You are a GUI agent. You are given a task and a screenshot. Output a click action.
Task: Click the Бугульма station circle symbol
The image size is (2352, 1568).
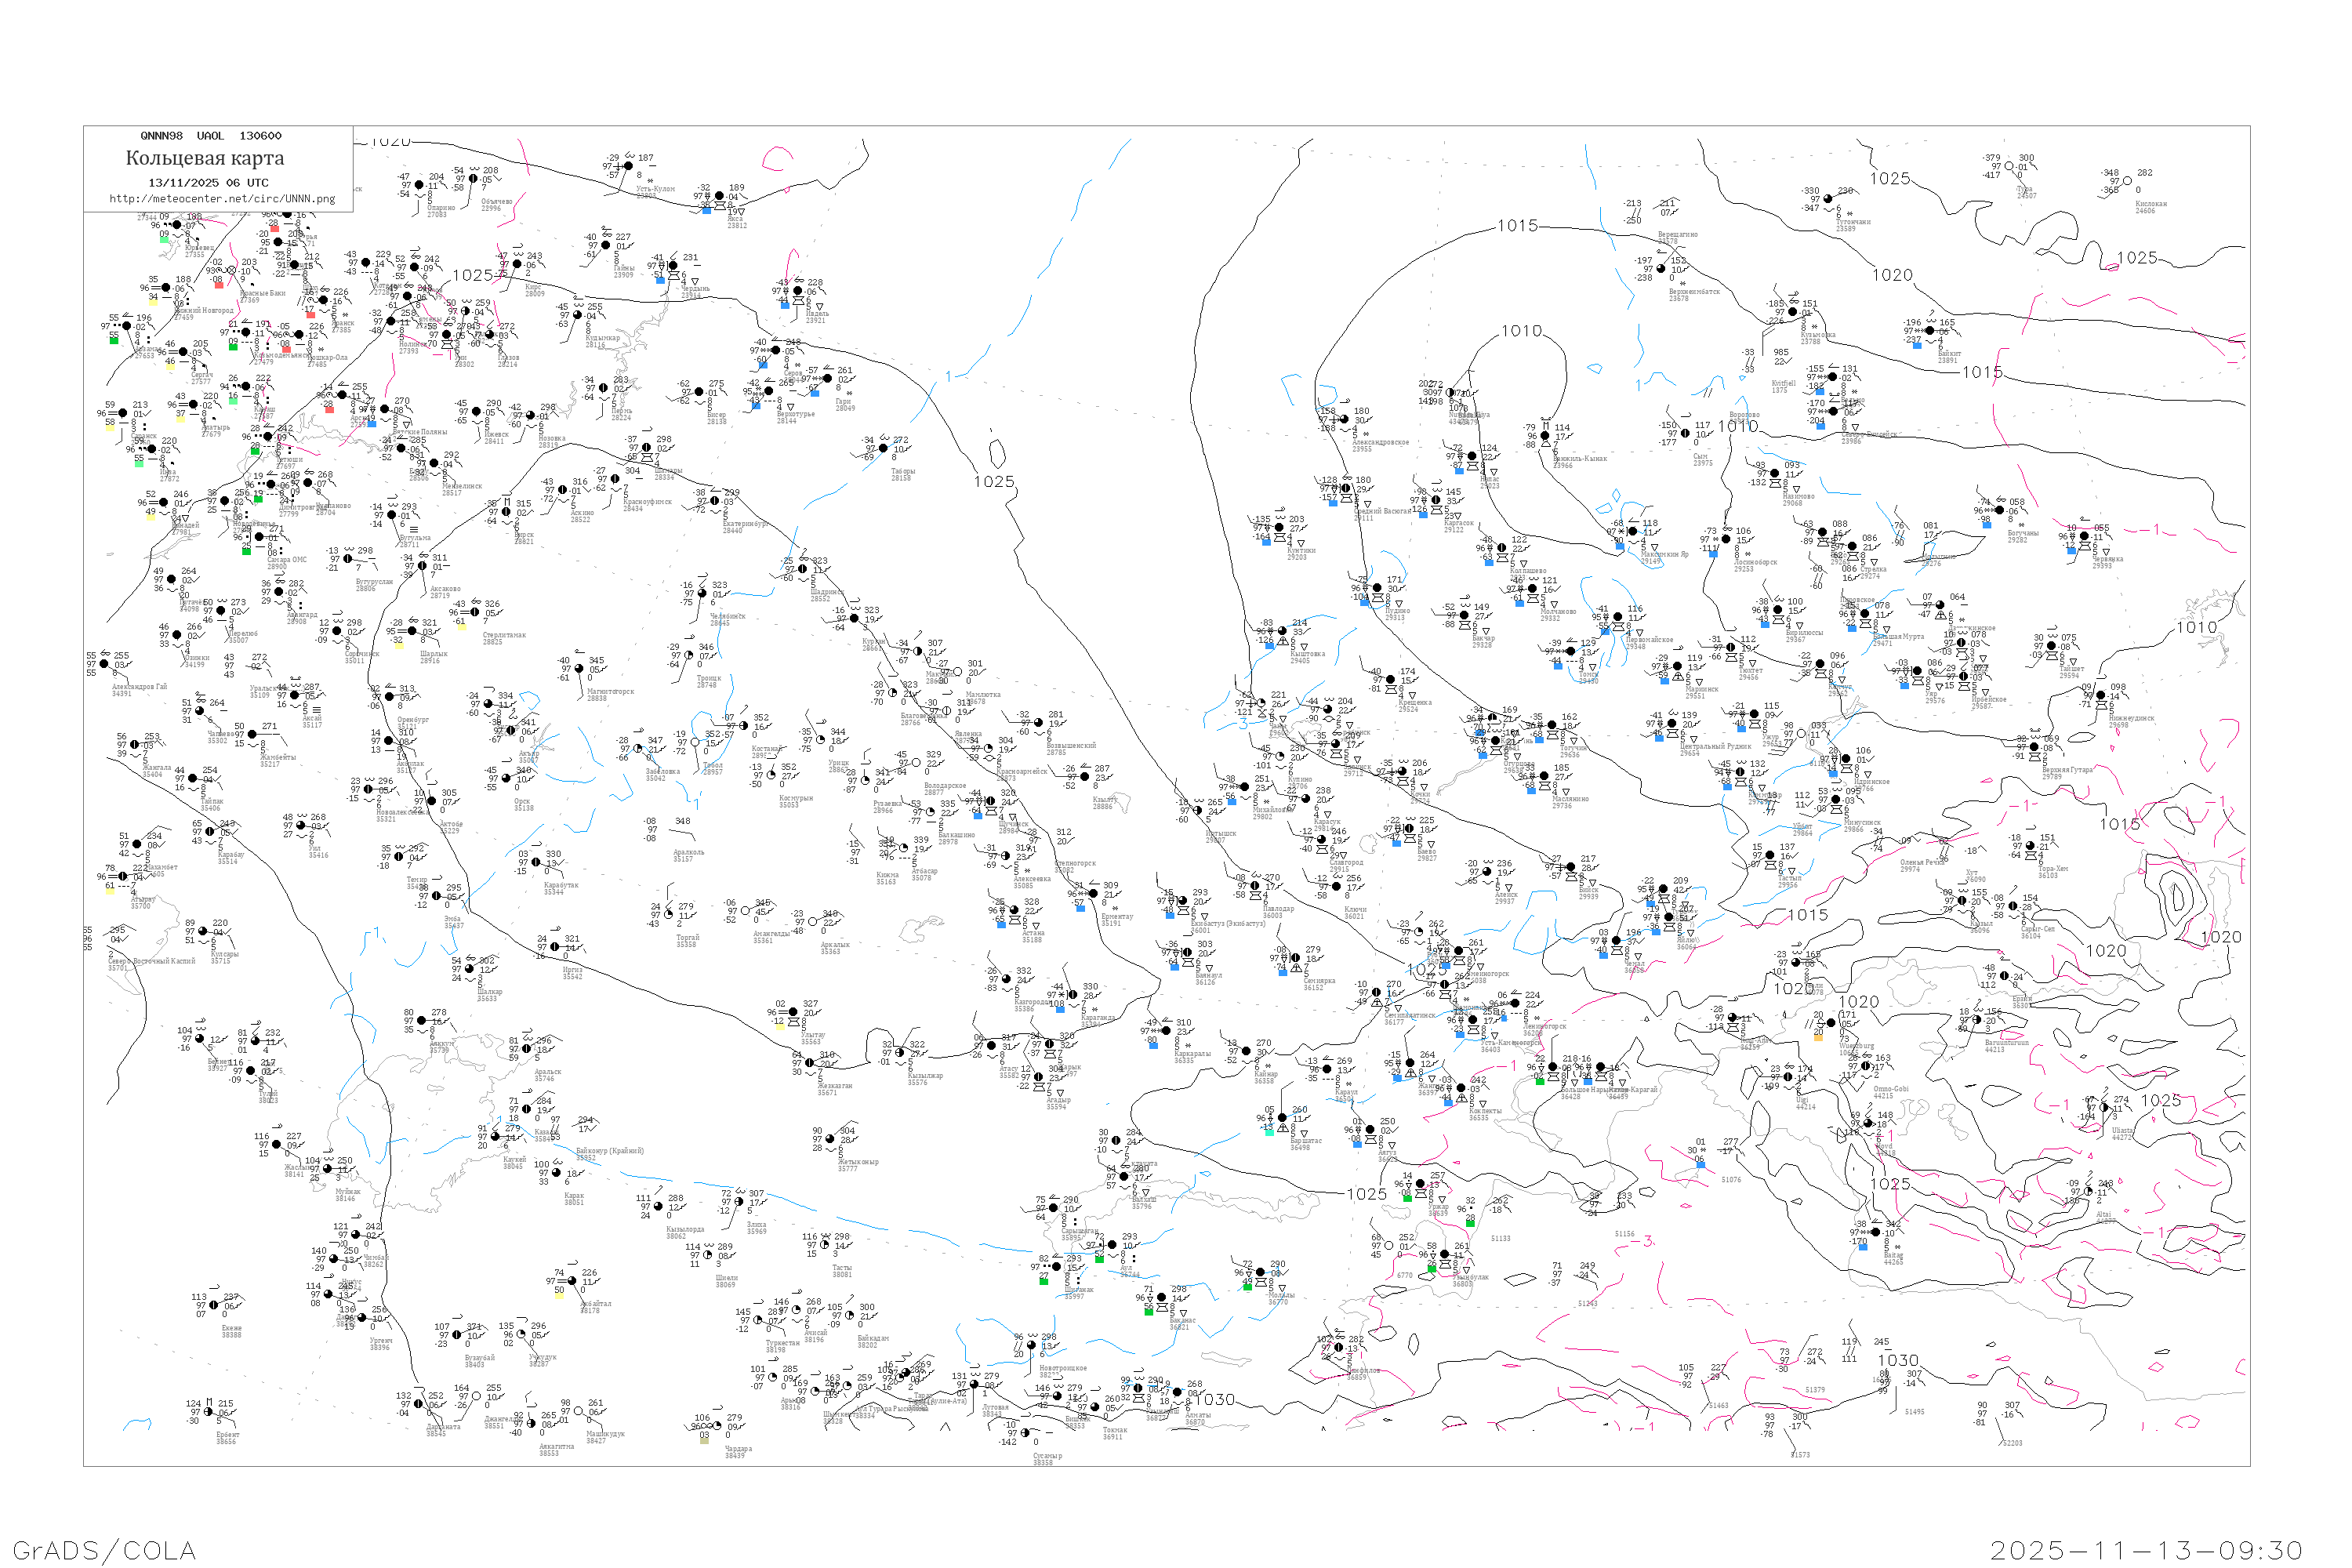[391, 516]
